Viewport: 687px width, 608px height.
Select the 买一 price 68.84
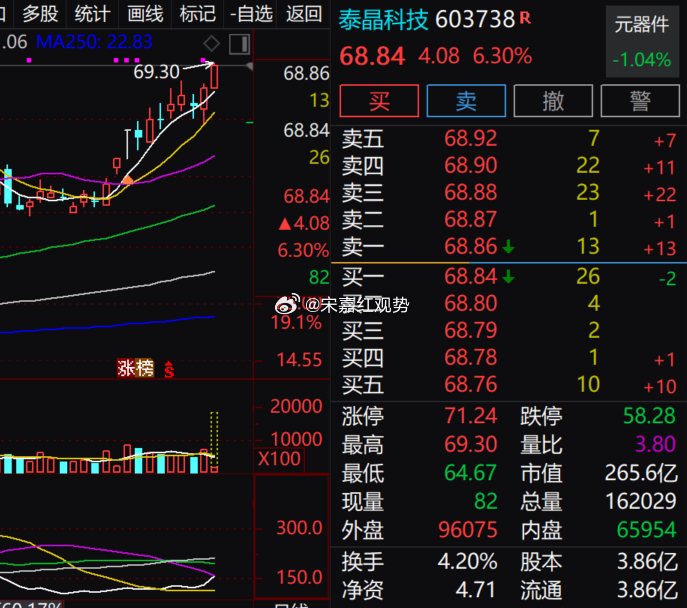pyautogui.click(x=471, y=277)
